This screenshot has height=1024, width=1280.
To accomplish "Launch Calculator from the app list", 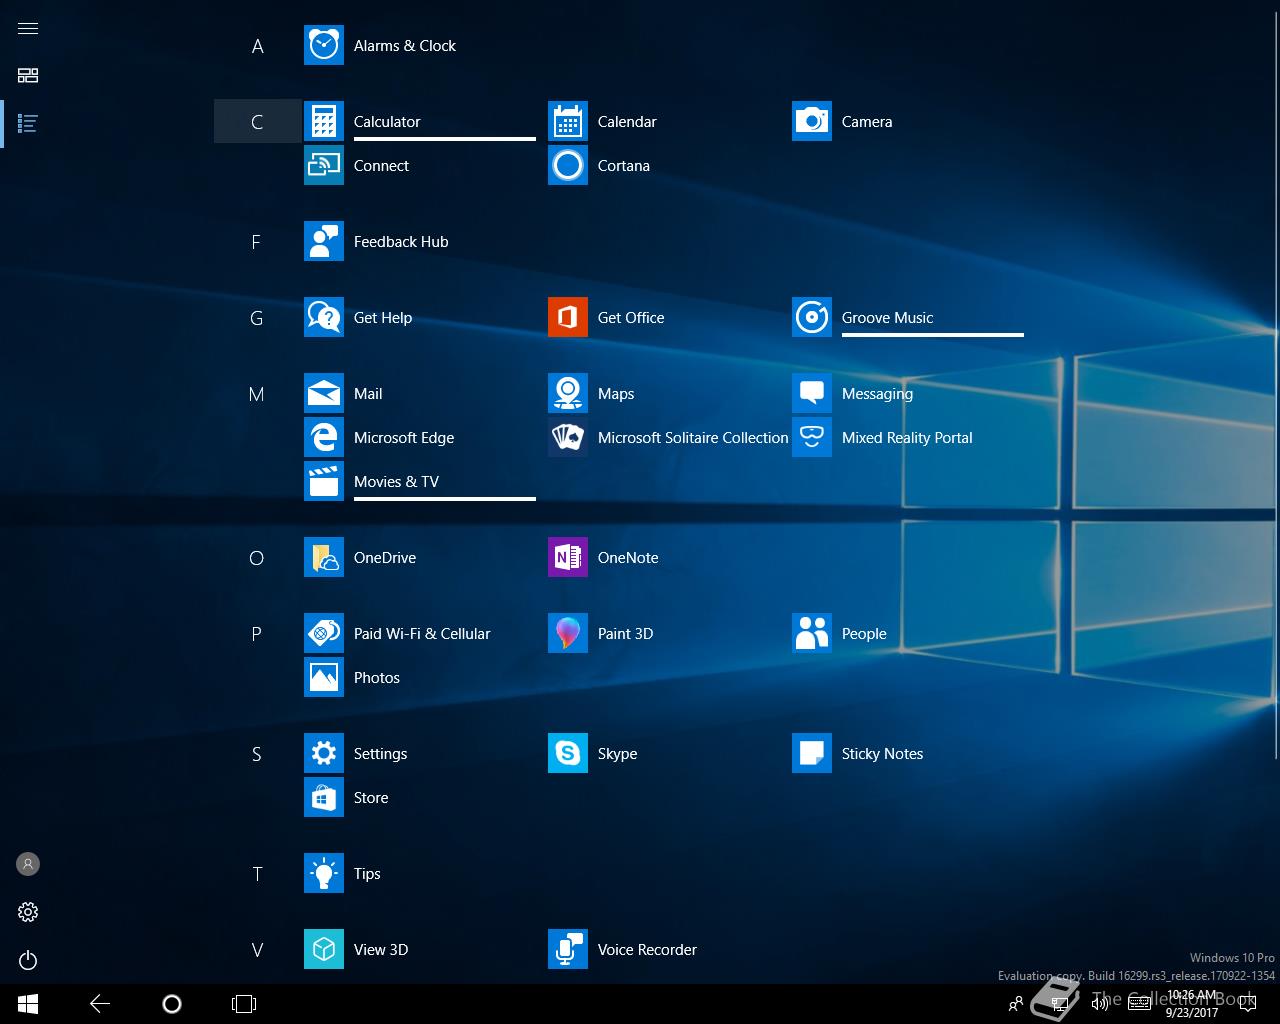I will [324, 121].
